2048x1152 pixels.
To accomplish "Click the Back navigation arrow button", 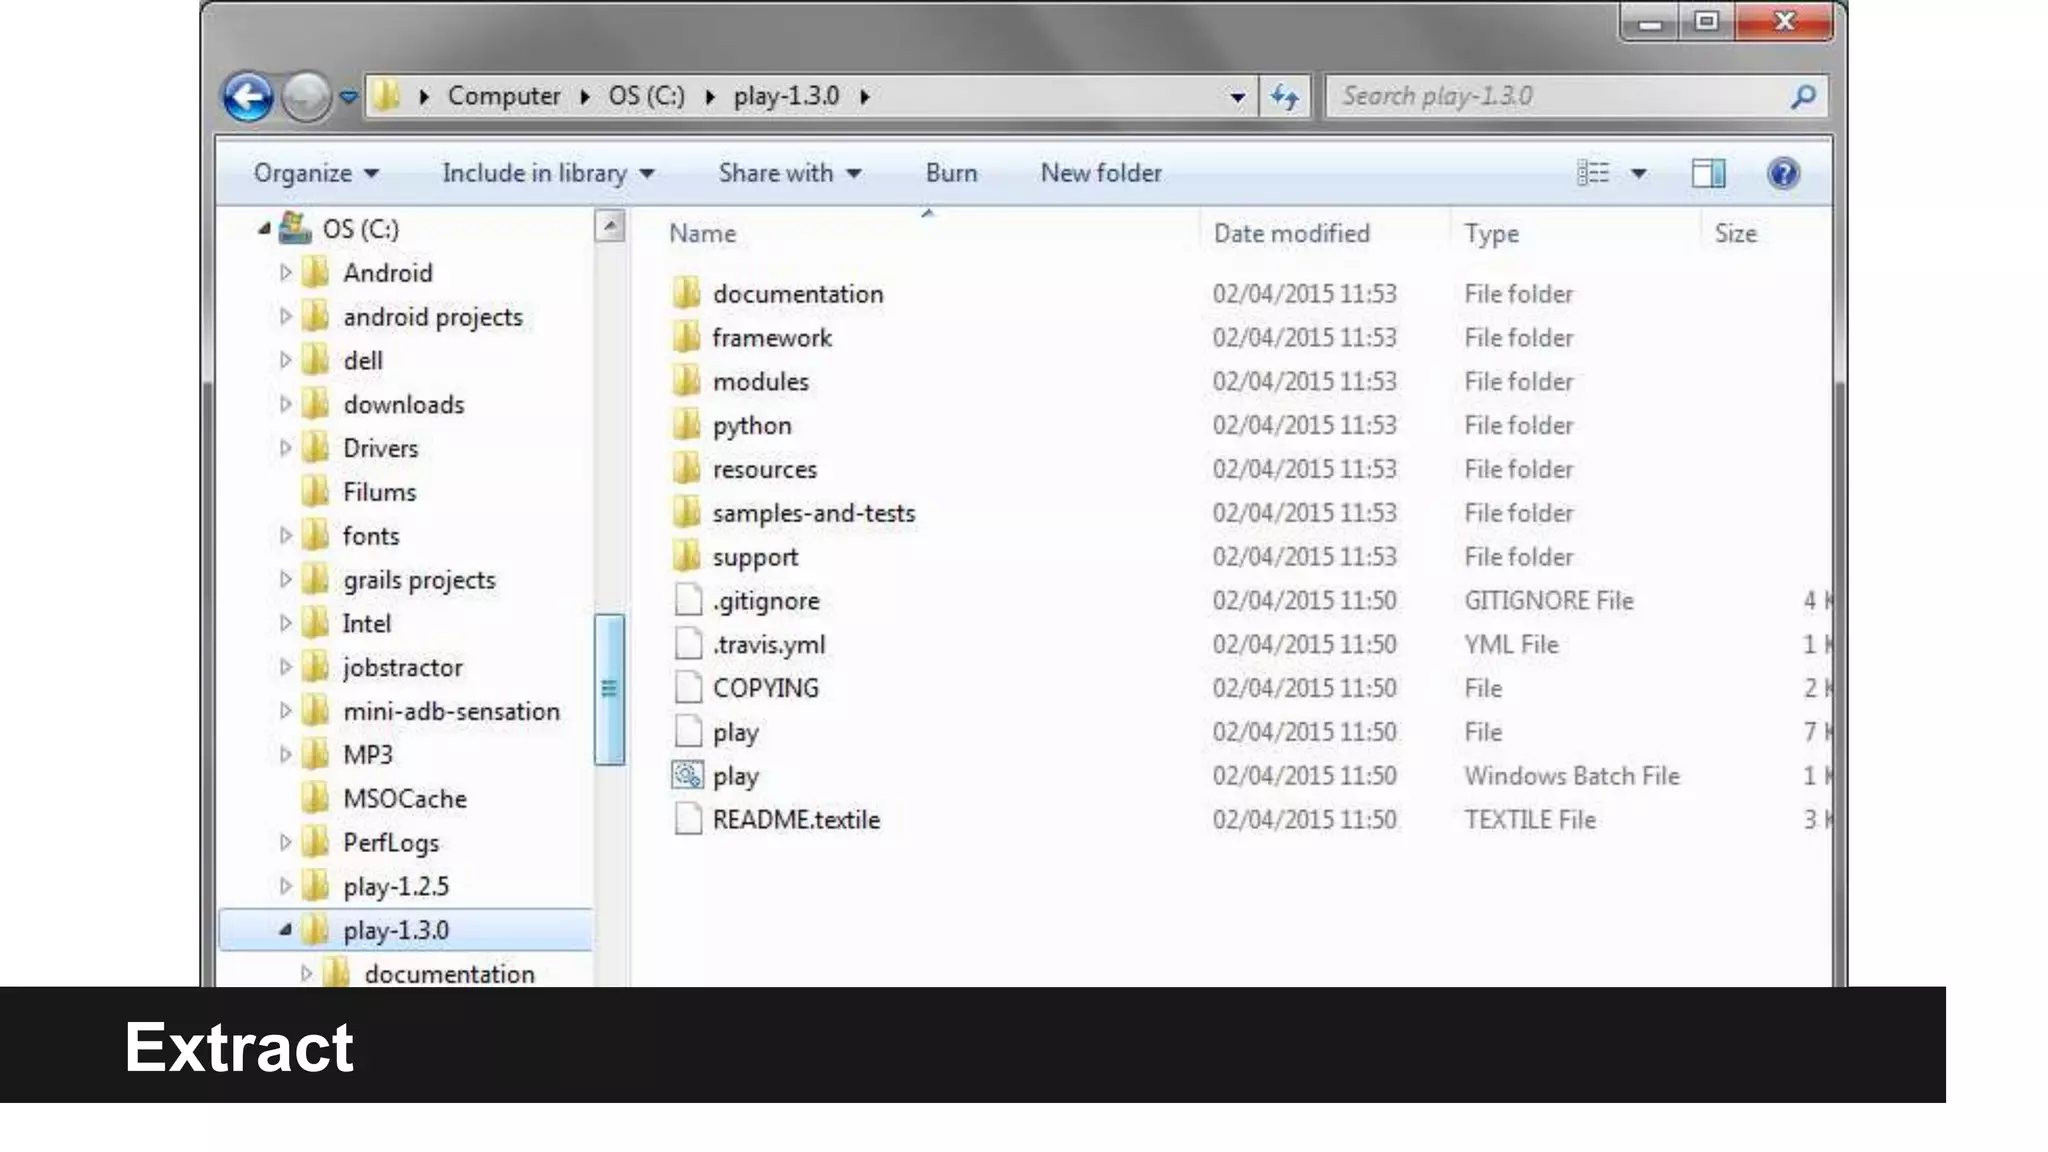I will (x=247, y=97).
